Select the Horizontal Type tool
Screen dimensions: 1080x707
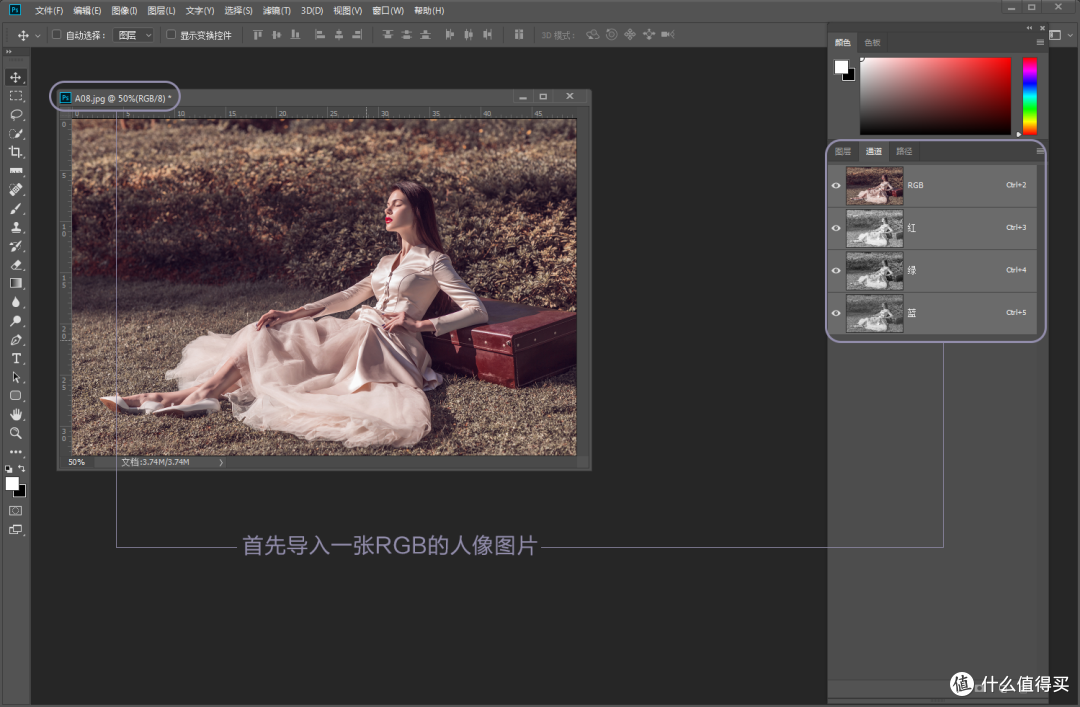tap(15, 358)
